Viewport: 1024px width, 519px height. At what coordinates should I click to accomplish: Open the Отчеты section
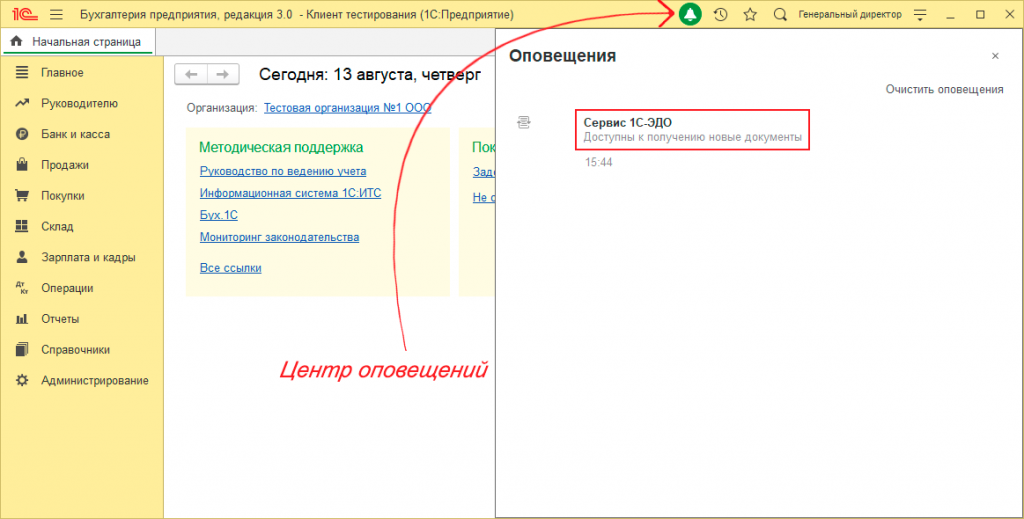[x=60, y=319]
